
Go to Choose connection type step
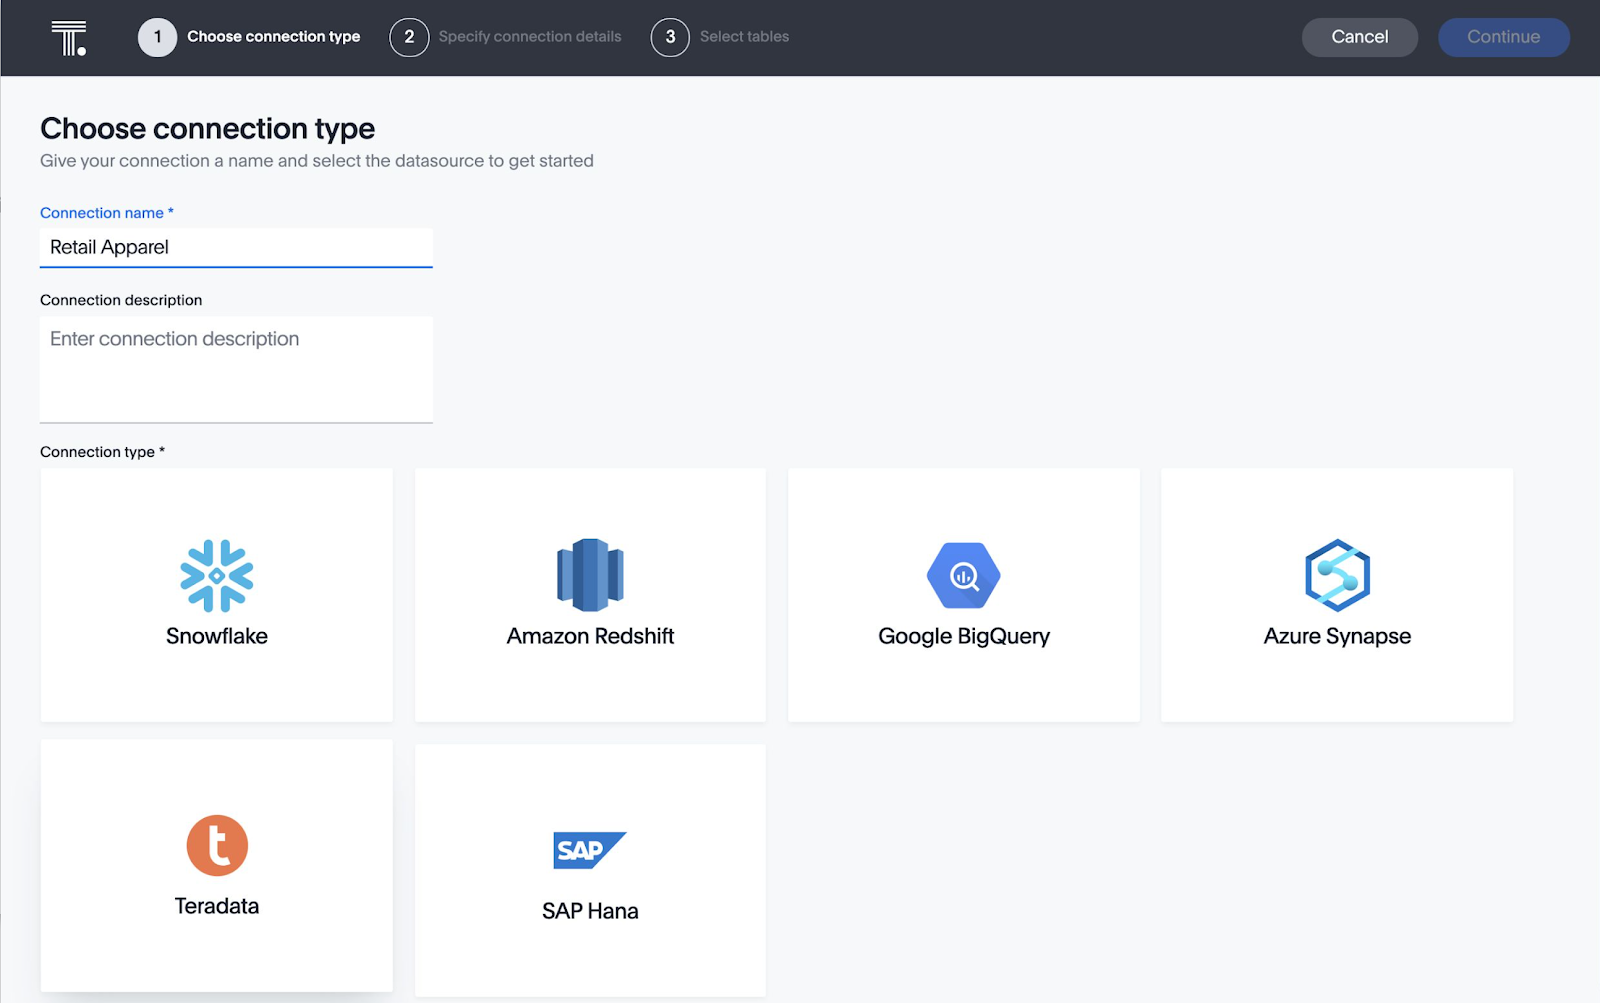point(273,37)
